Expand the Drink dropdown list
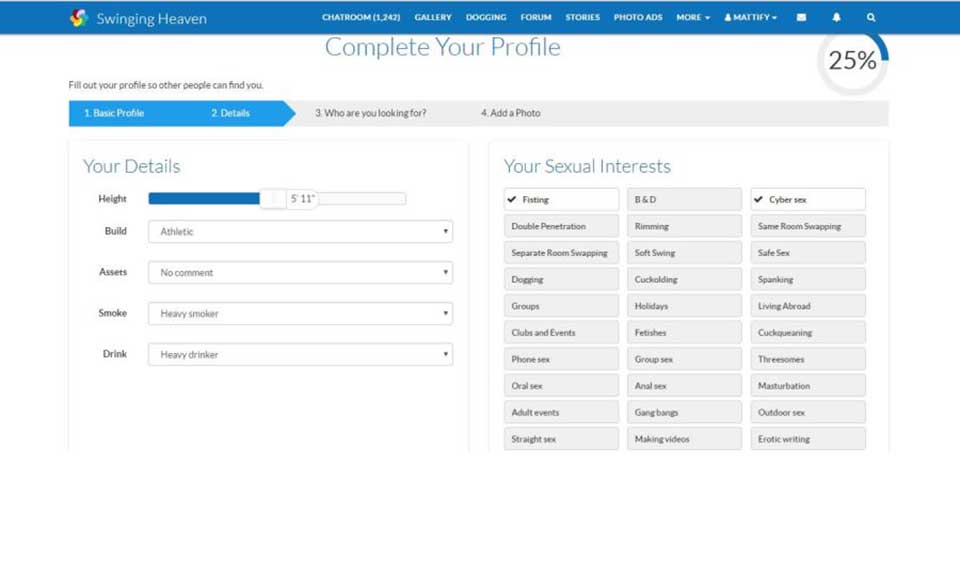The height and width of the screenshot is (561, 960). 300,355
